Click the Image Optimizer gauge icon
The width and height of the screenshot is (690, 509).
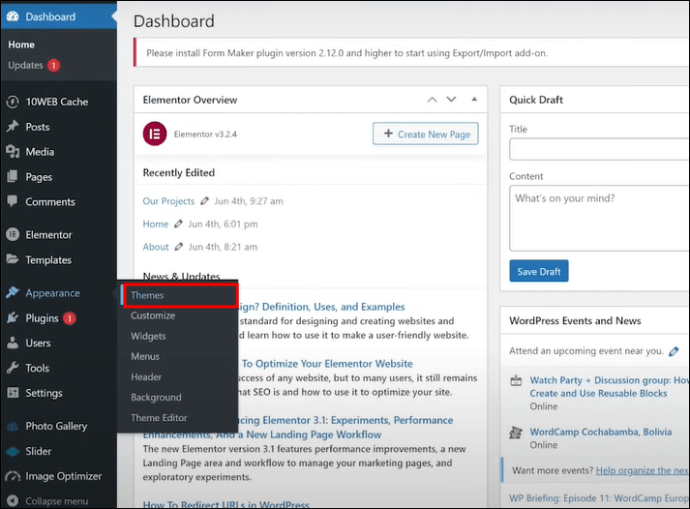13,476
